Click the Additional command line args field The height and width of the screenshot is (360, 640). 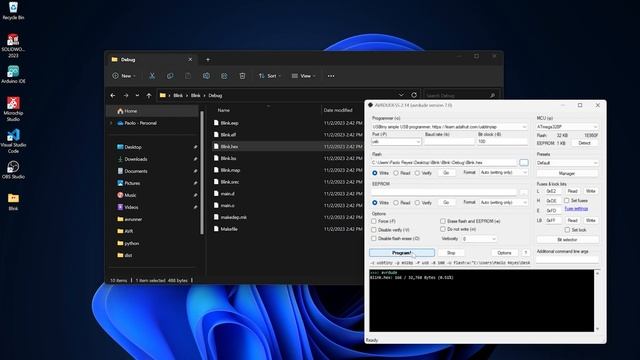point(567,259)
